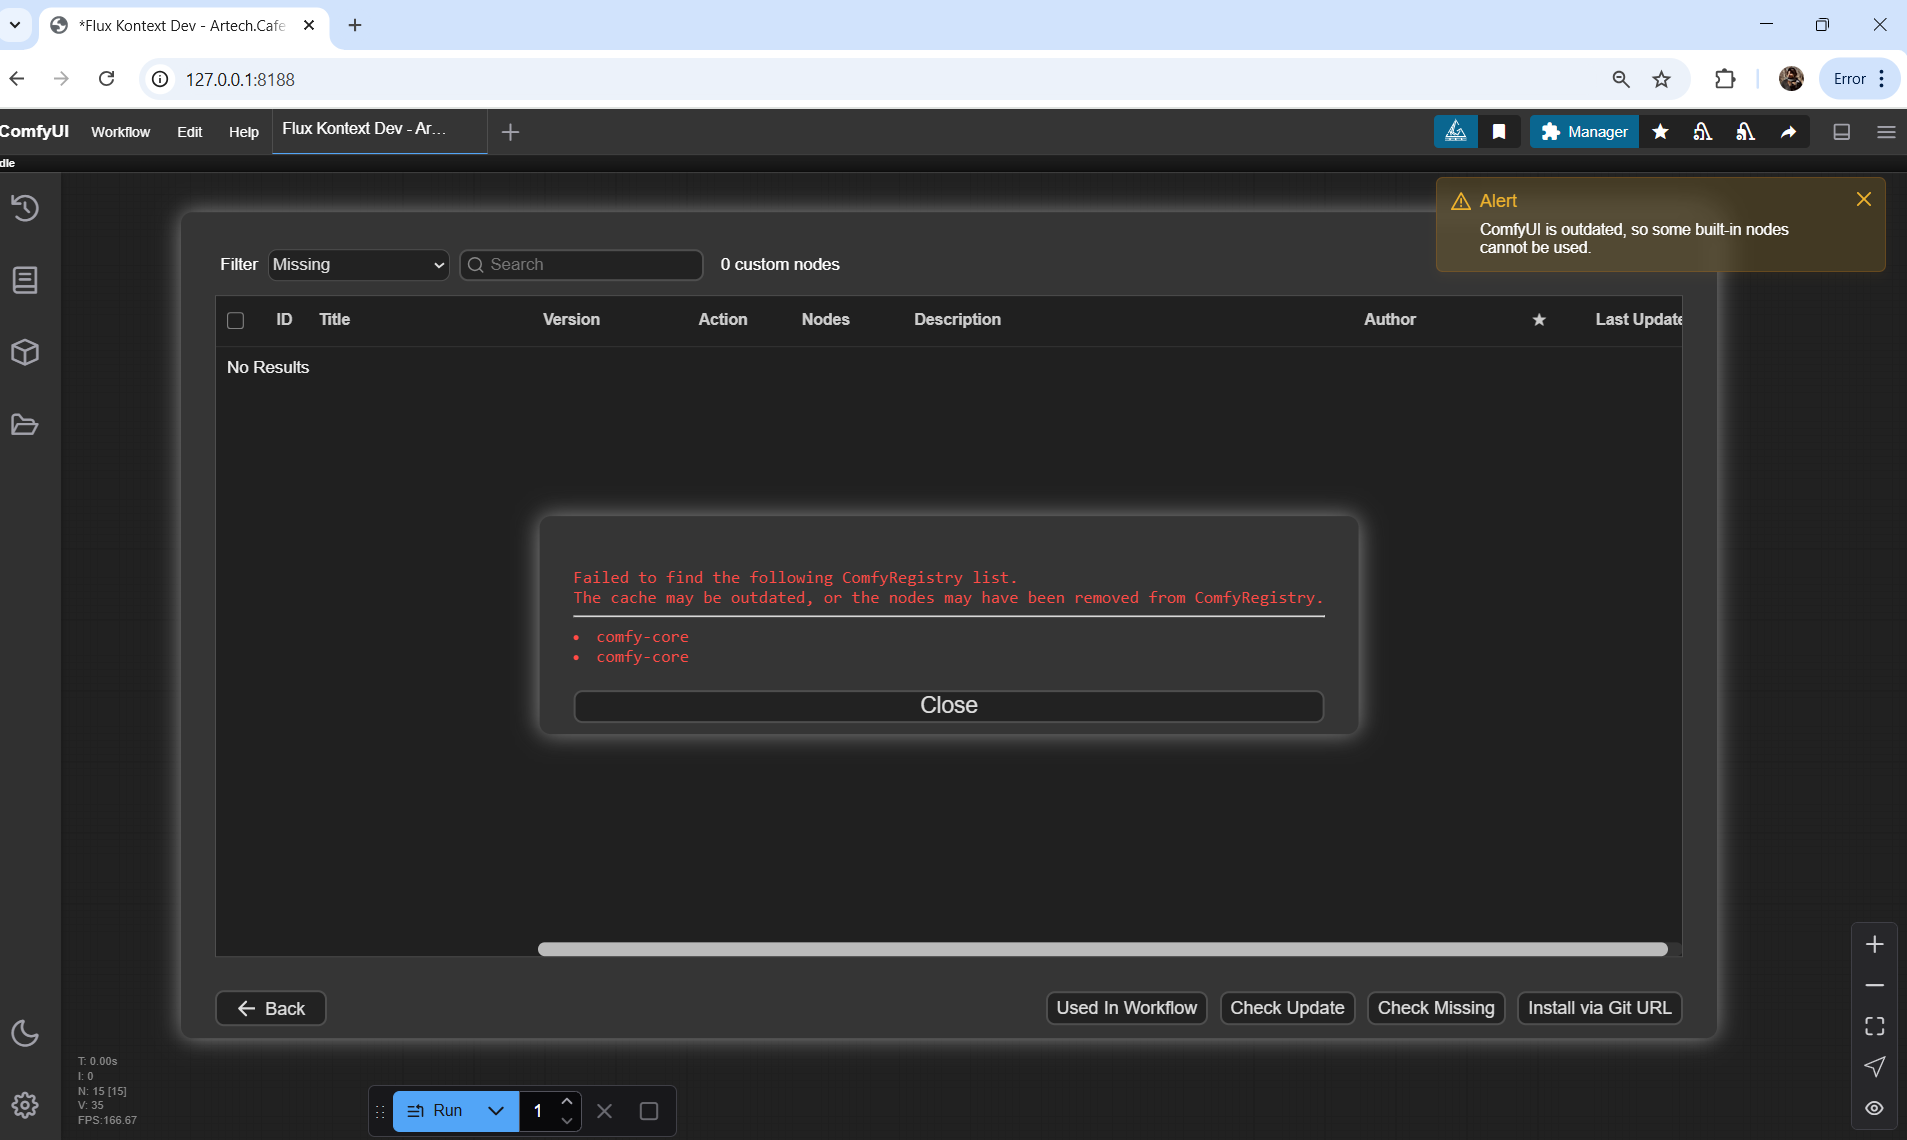Click the Check Missing button
This screenshot has height=1140, width=1907.
[1435, 1008]
